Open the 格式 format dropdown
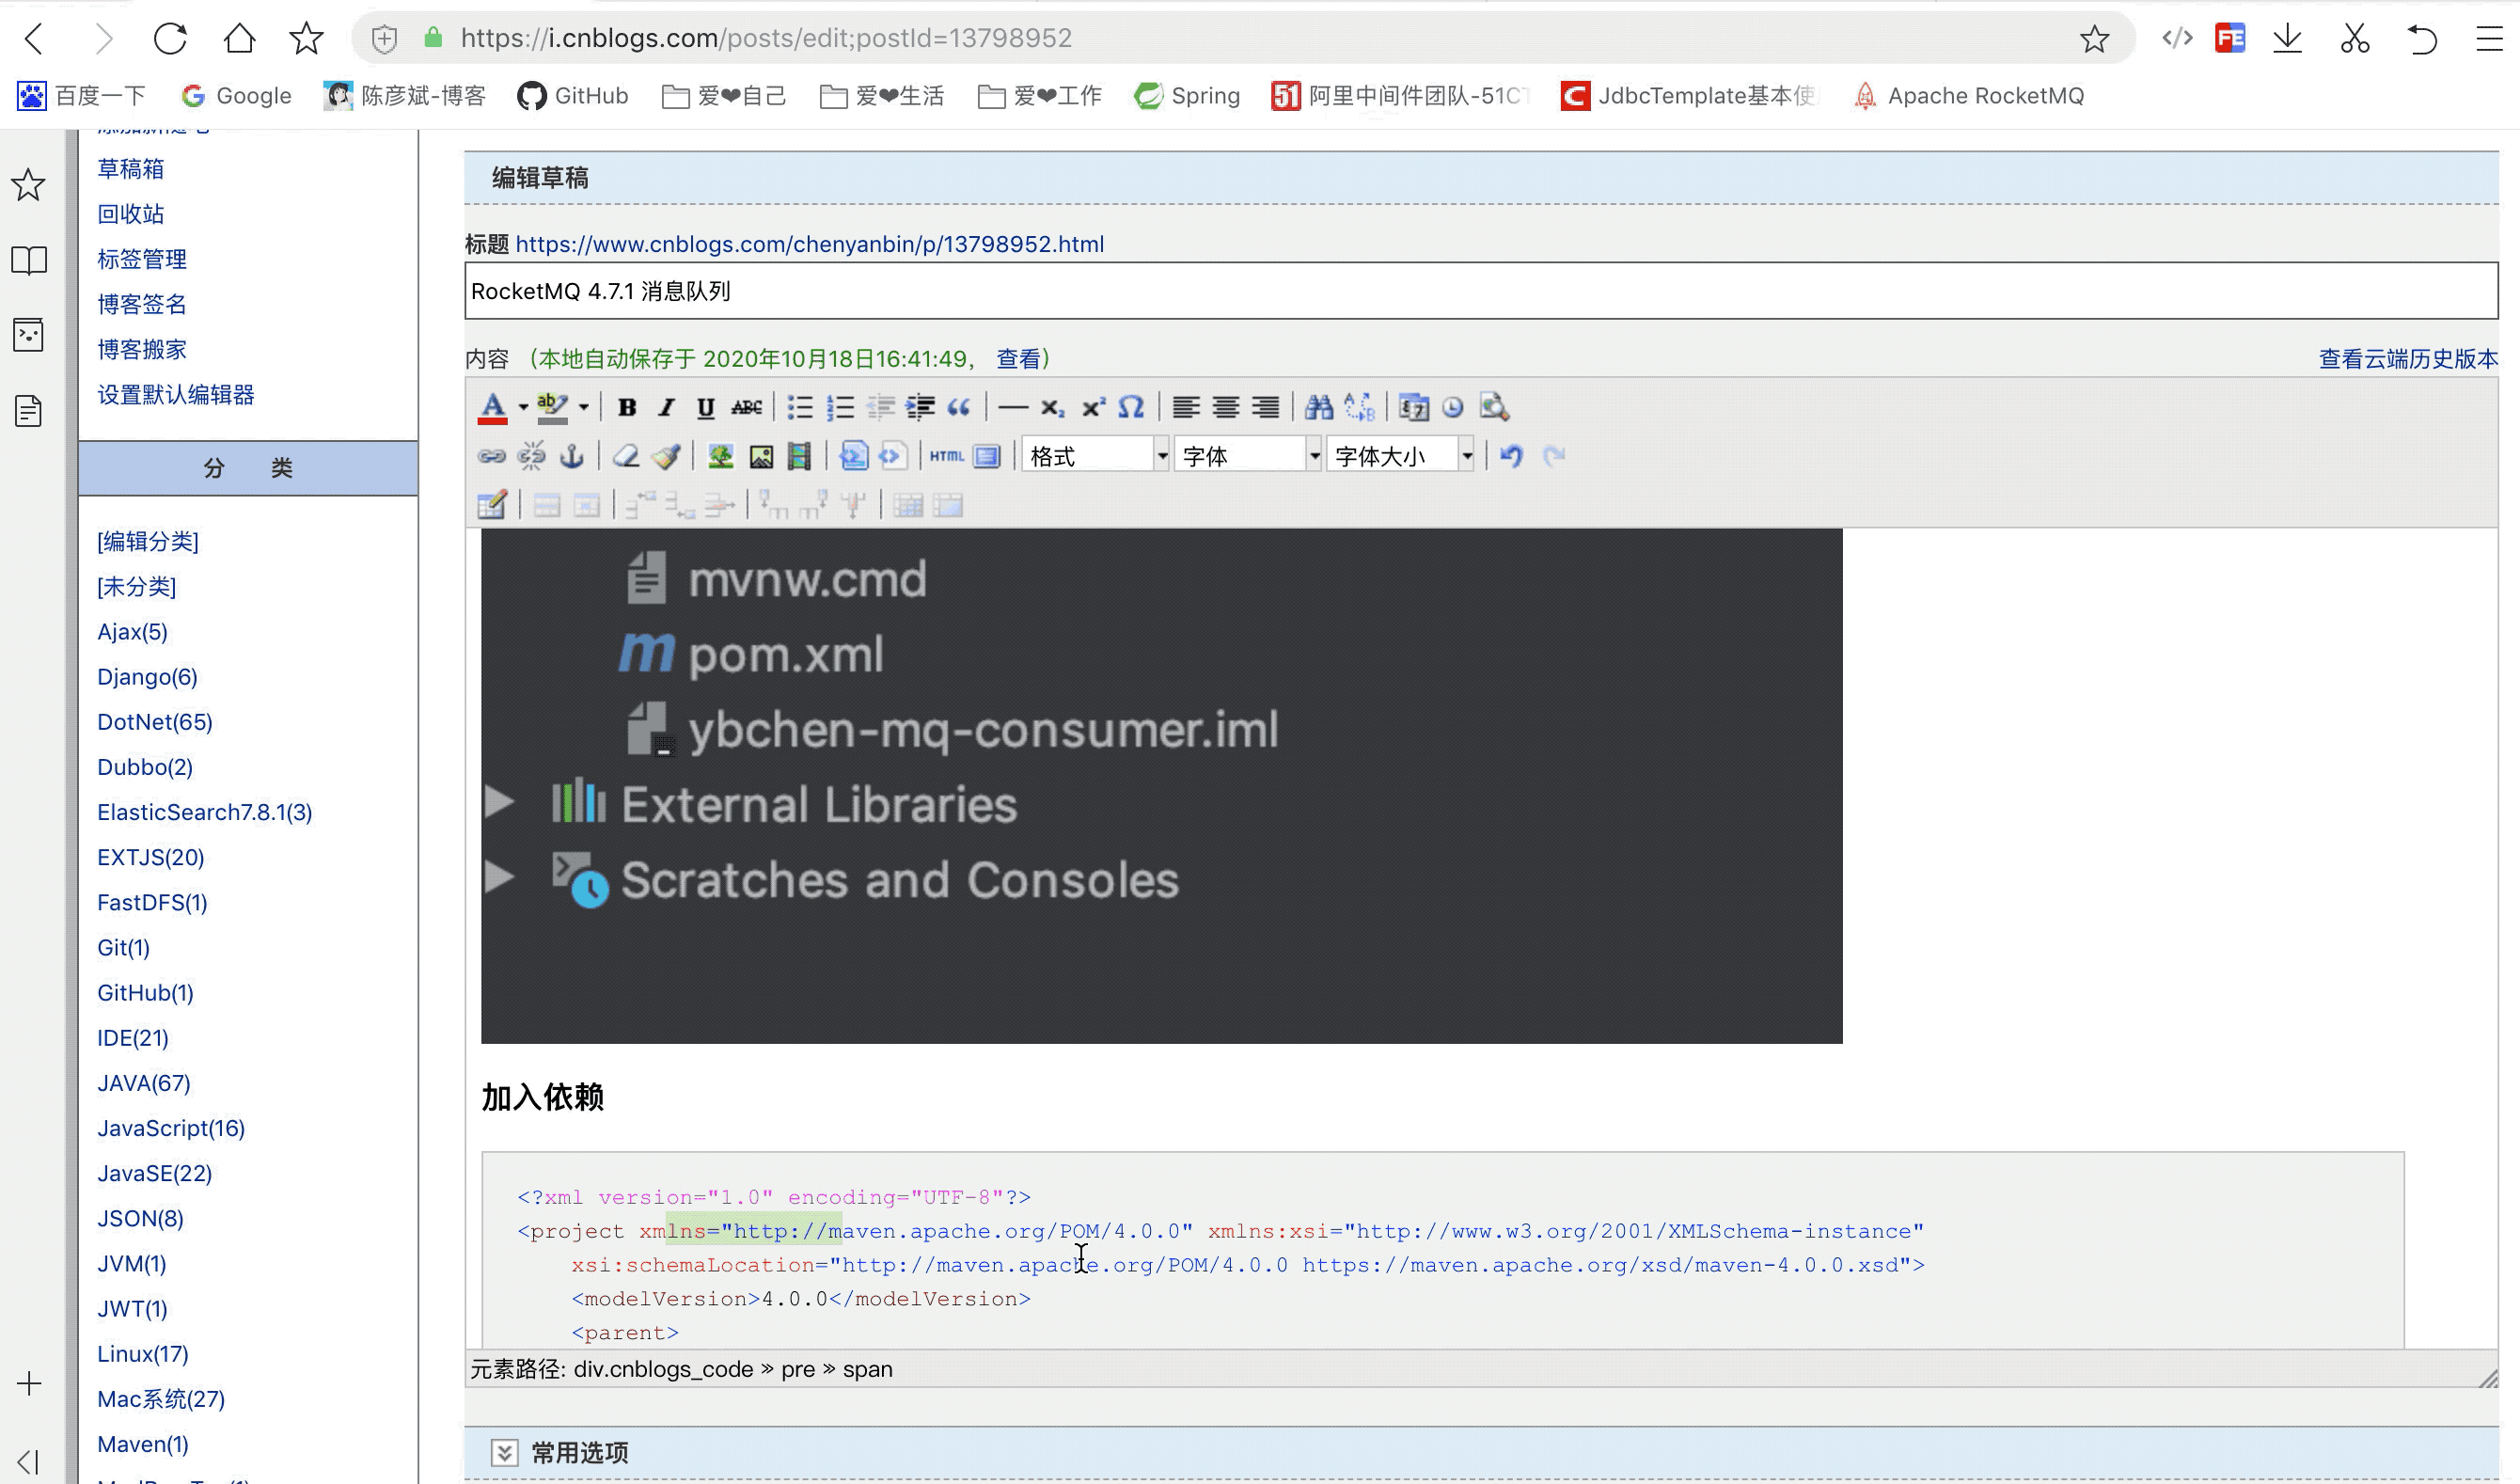The height and width of the screenshot is (1484, 2520). pos(1096,456)
